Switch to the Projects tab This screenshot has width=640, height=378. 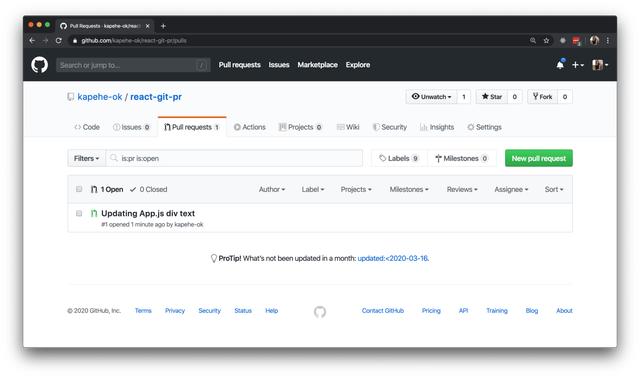[x=300, y=127]
